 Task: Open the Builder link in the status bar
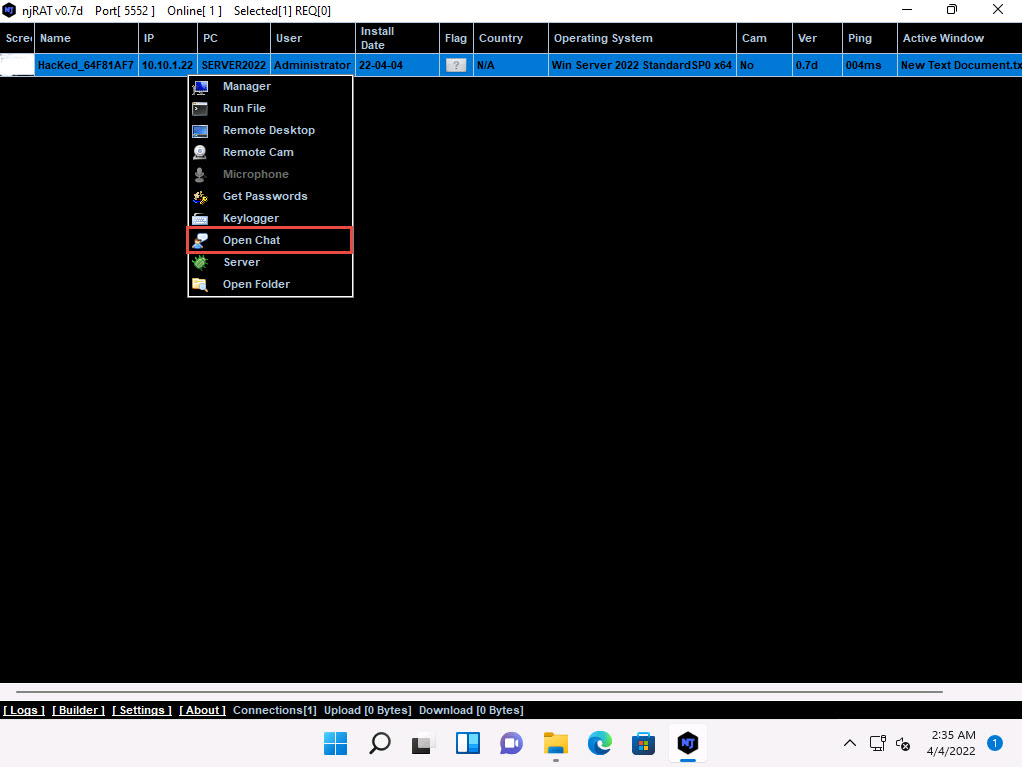tap(78, 710)
